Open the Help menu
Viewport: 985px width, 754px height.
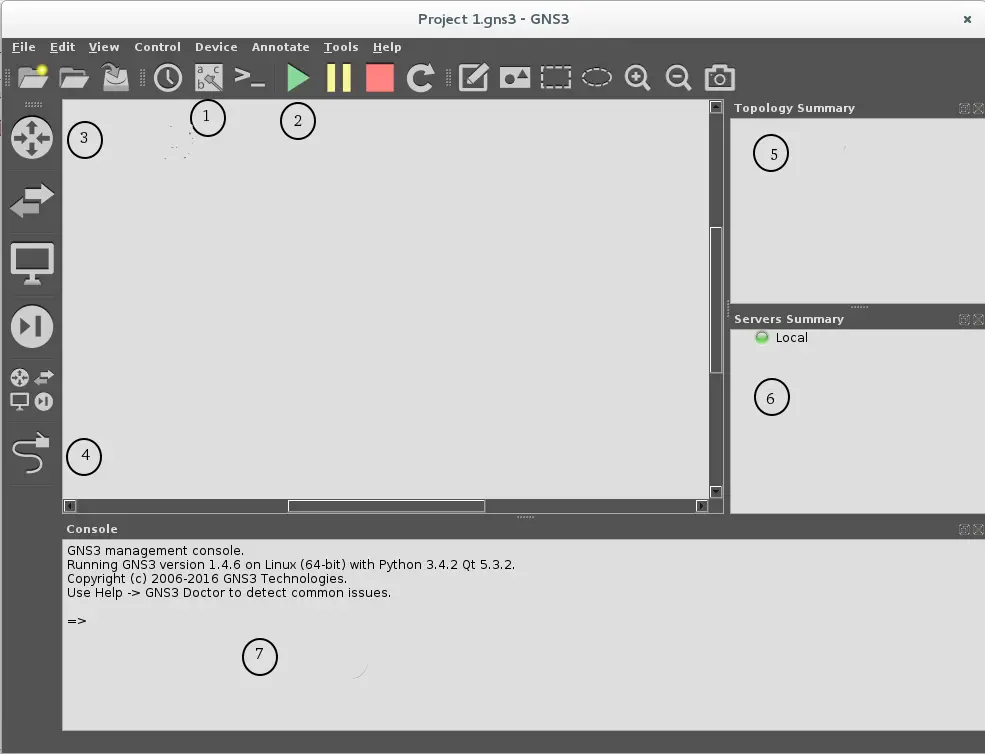(387, 47)
